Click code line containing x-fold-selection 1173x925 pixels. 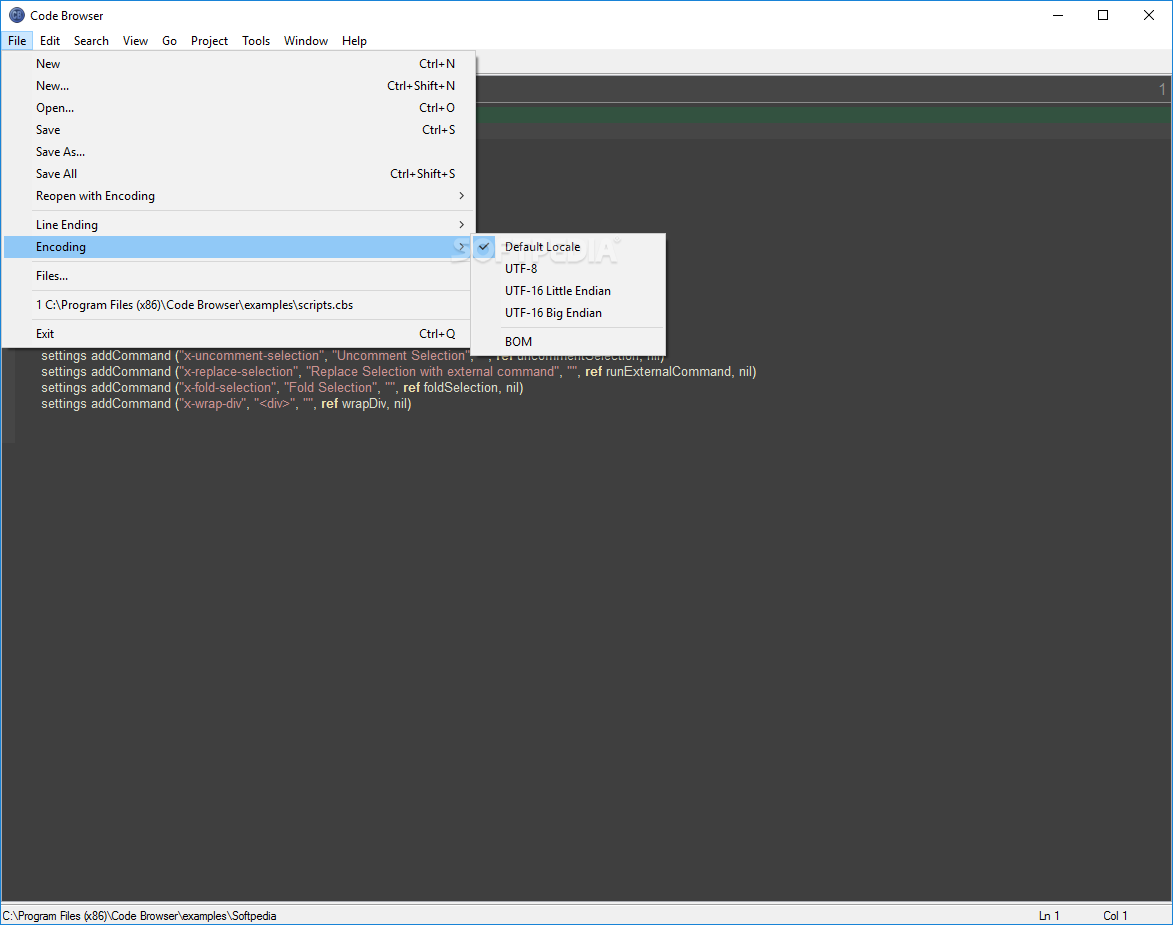pos(282,388)
